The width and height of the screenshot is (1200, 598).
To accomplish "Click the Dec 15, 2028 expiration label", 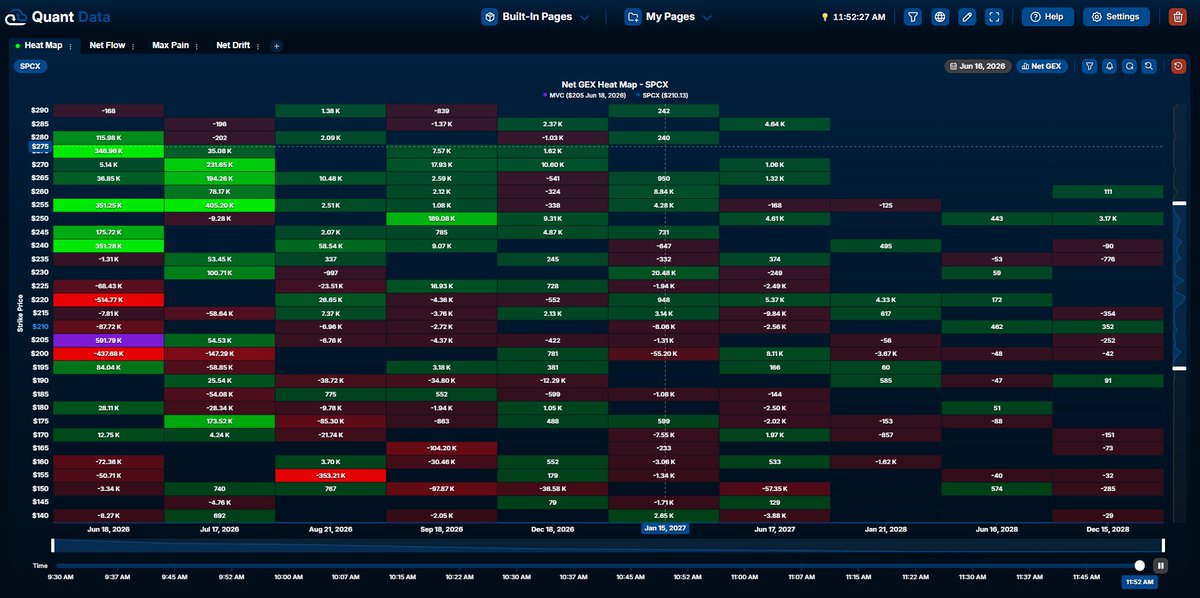I will click(x=1107, y=529).
